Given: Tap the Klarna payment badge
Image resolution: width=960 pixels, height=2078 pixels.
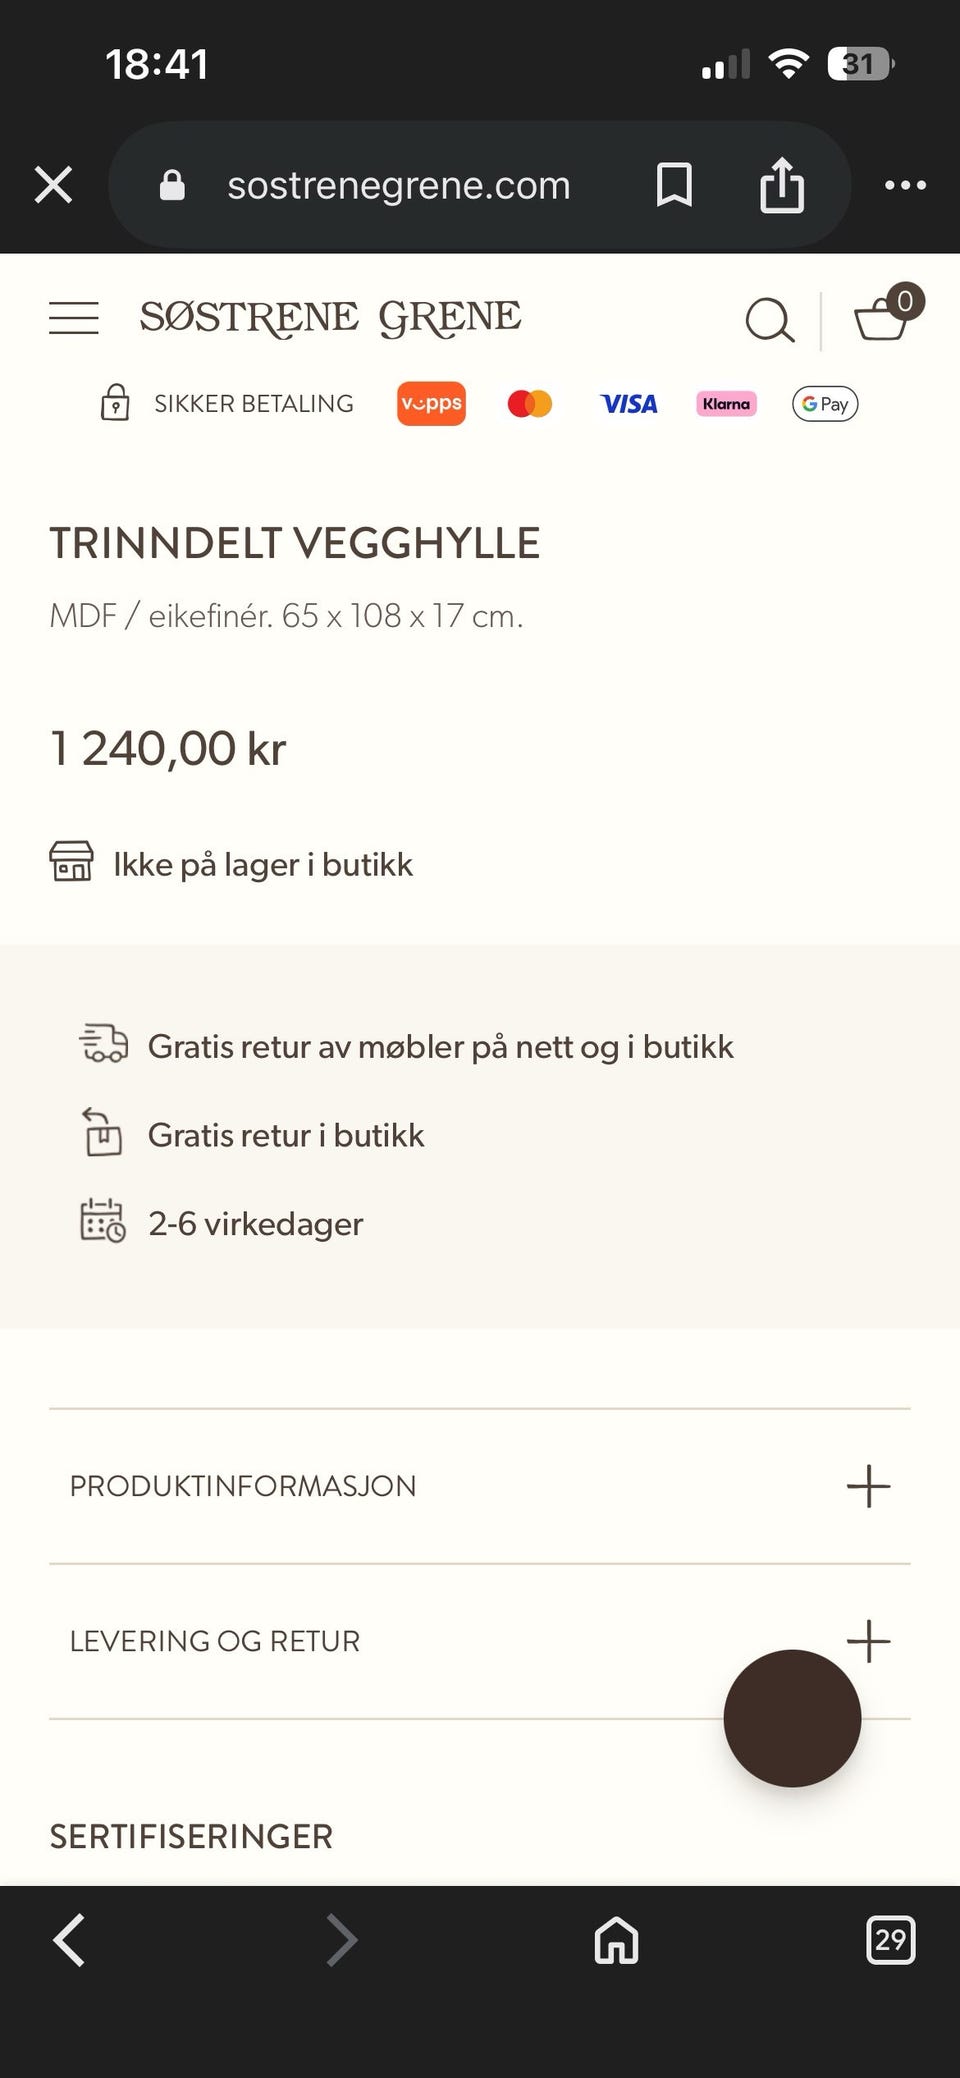Looking at the screenshot, I should pos(726,403).
